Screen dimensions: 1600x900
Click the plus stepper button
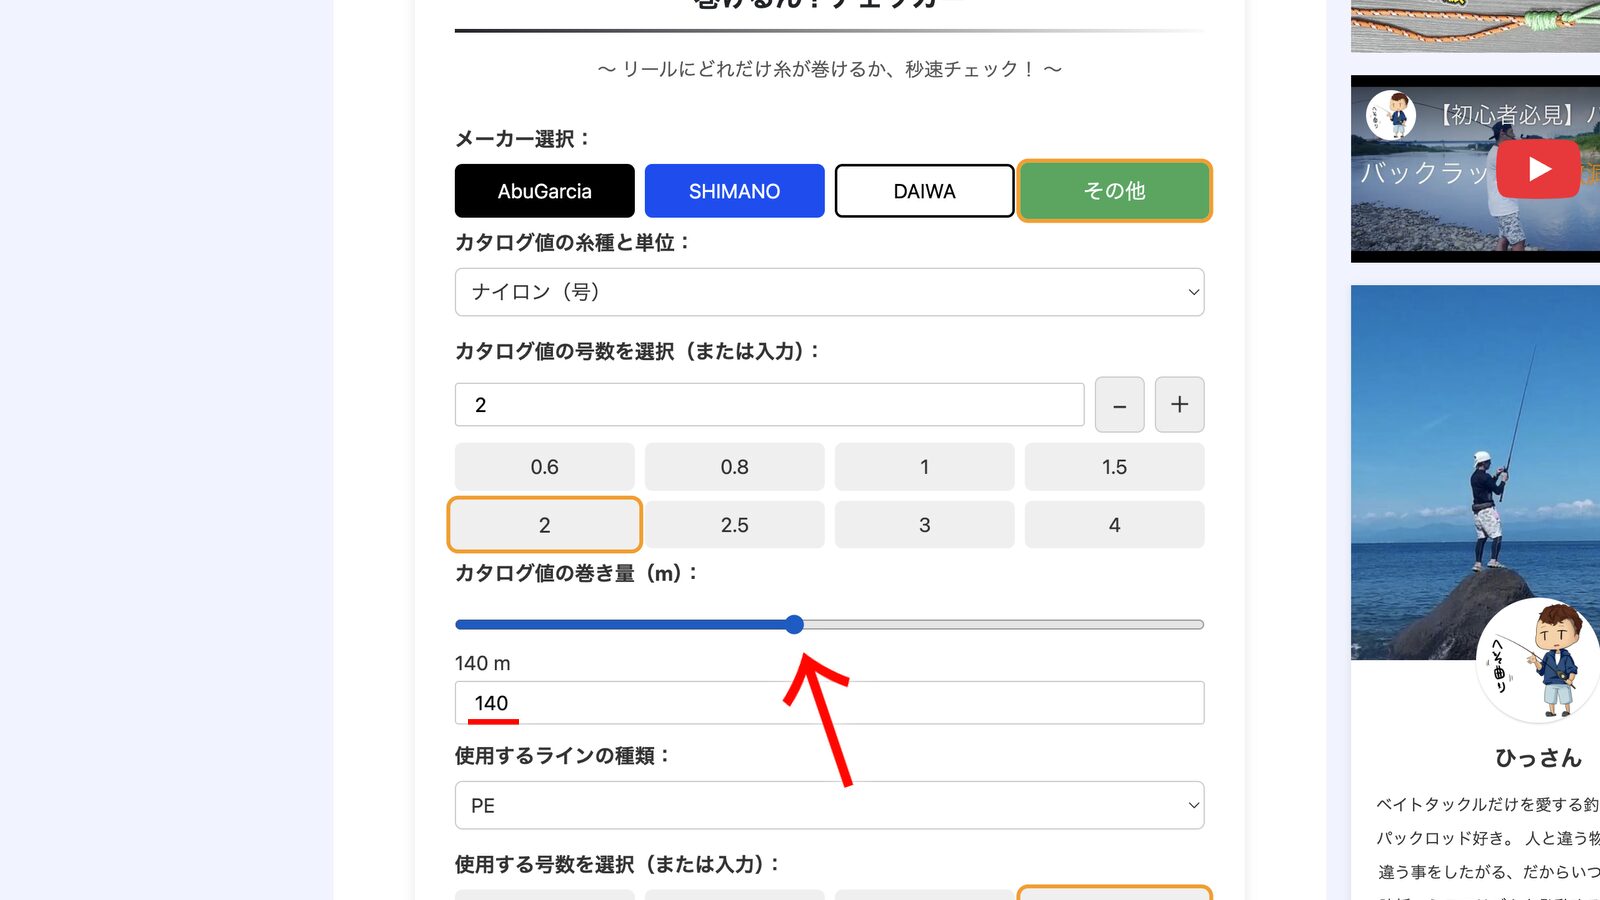(1179, 404)
